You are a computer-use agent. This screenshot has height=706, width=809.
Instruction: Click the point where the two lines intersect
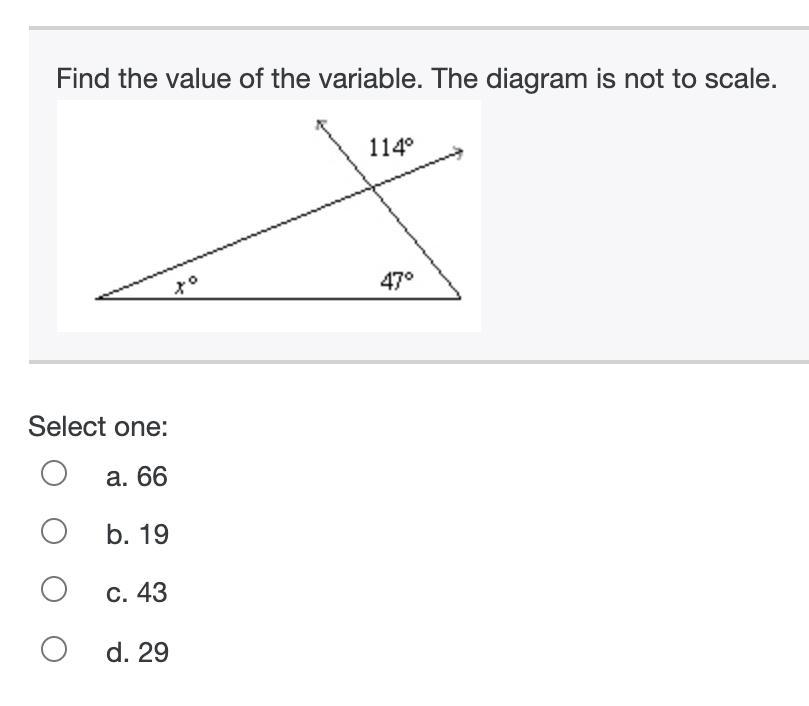372,187
